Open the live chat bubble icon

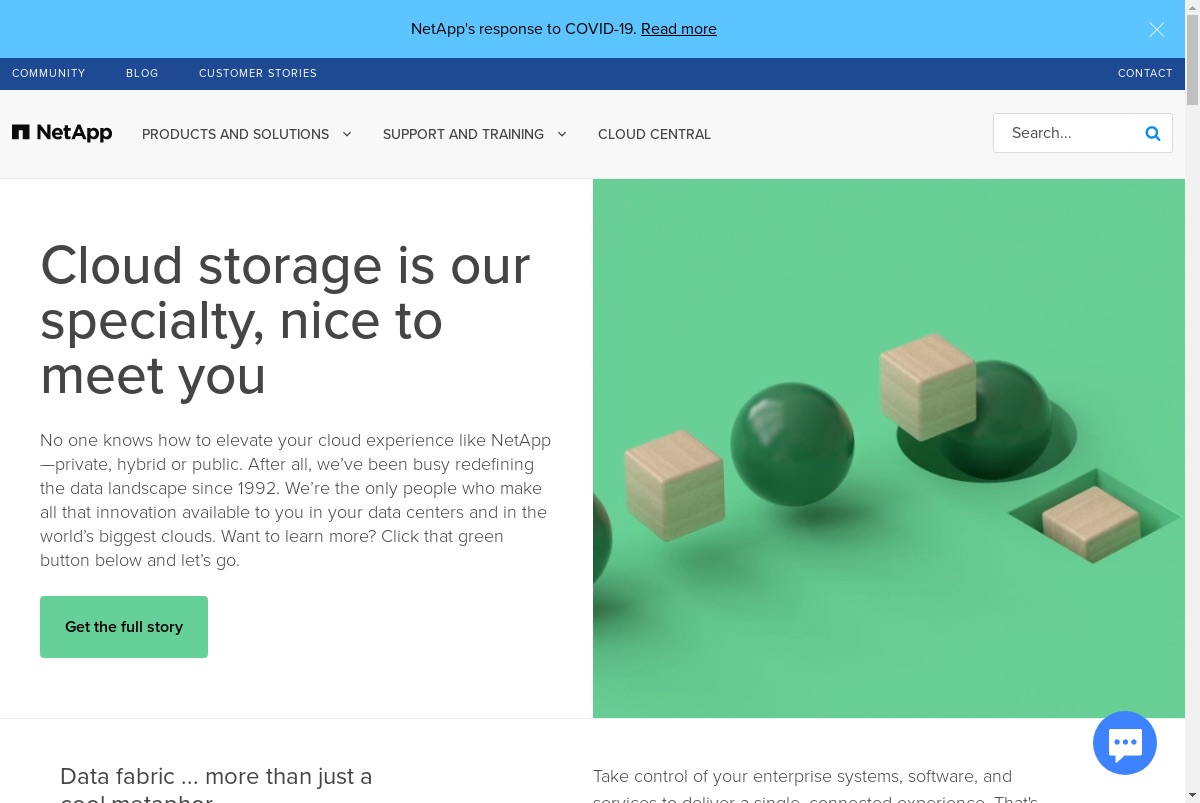pos(1125,743)
